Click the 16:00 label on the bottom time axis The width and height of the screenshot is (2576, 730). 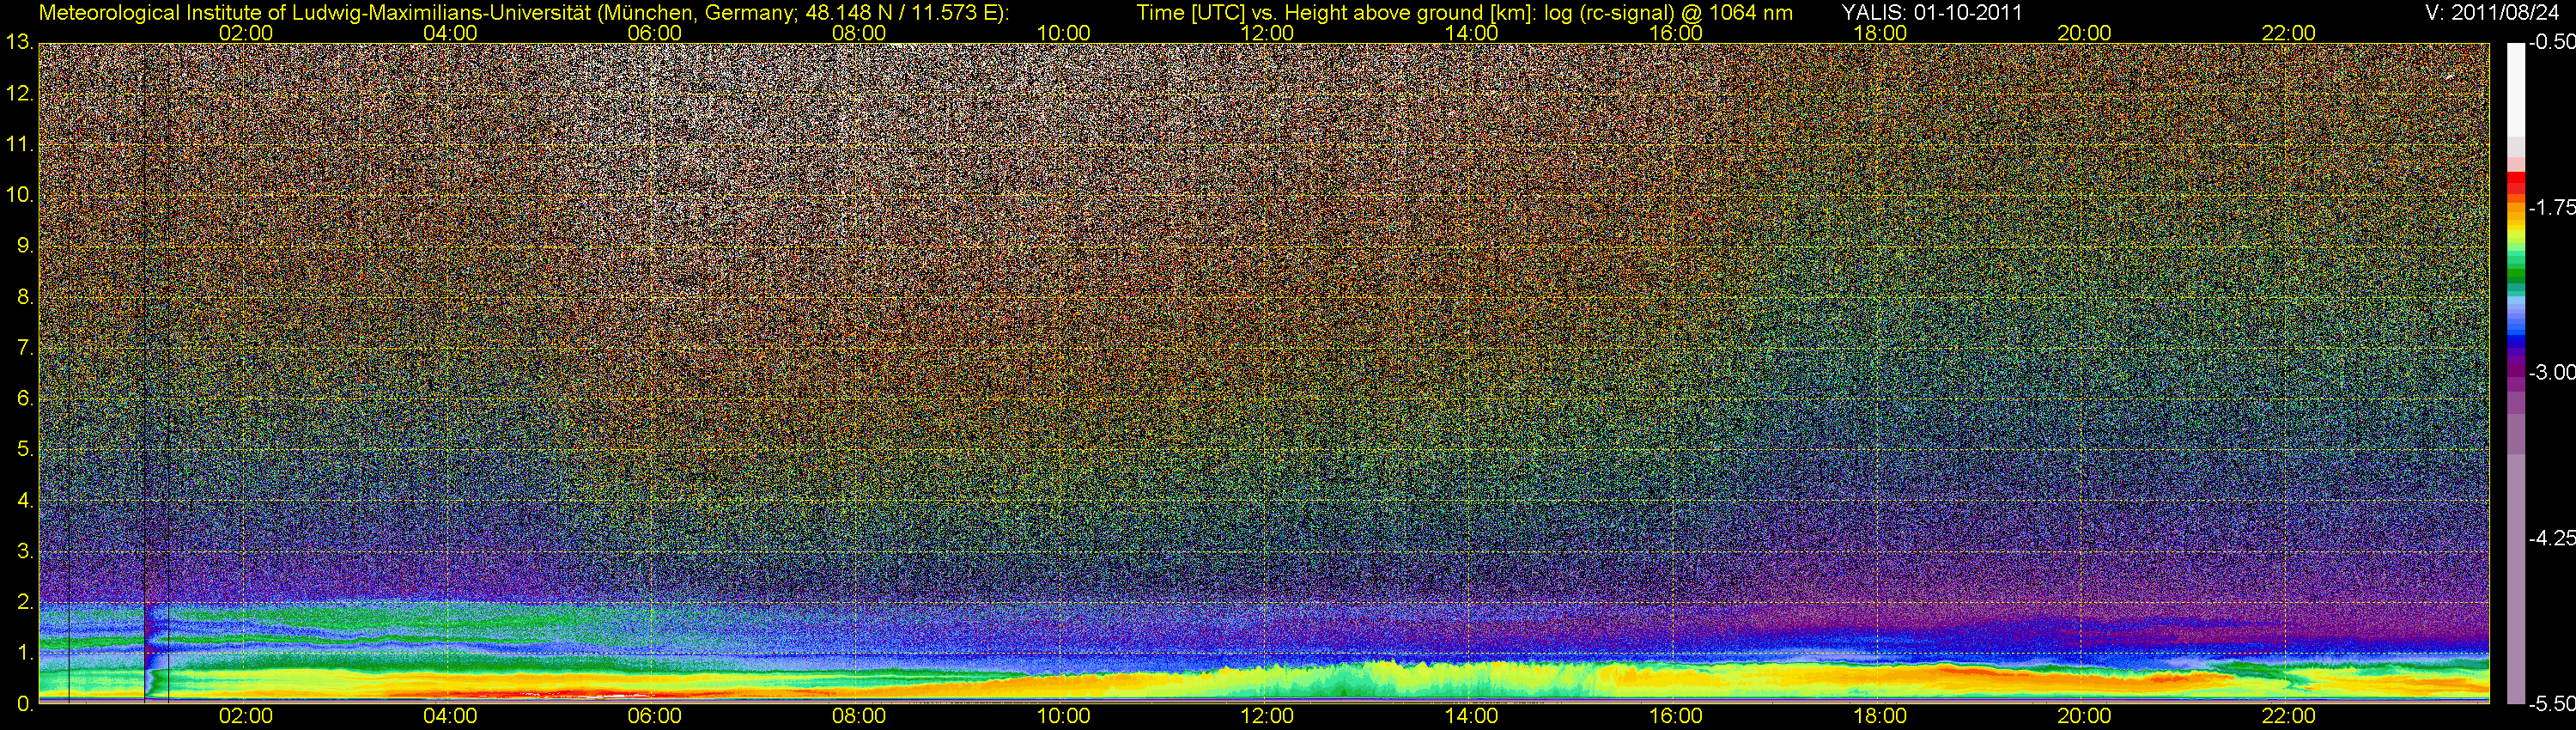[1676, 716]
